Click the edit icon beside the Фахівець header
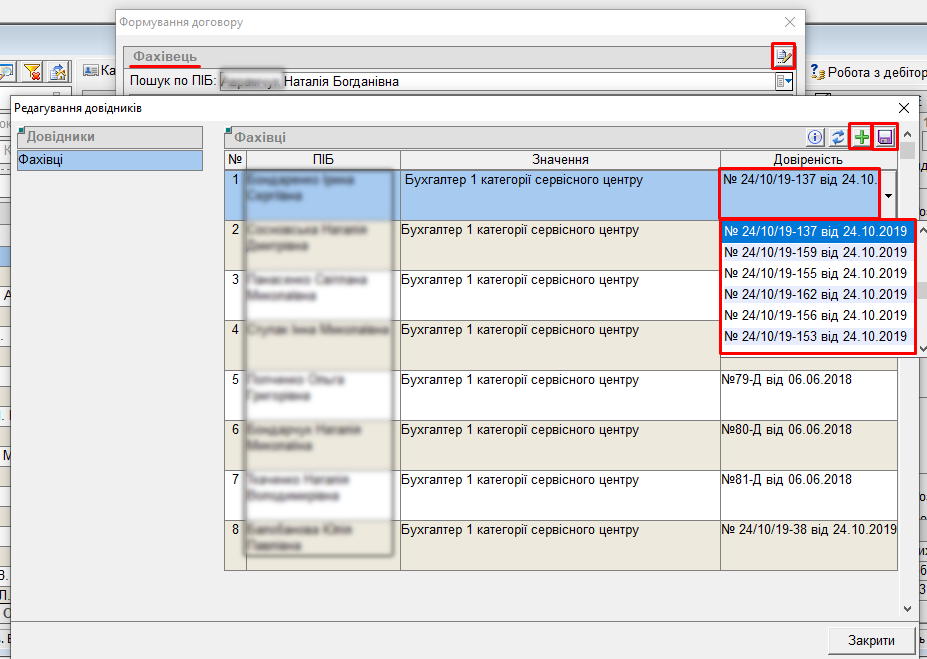 pos(783,56)
